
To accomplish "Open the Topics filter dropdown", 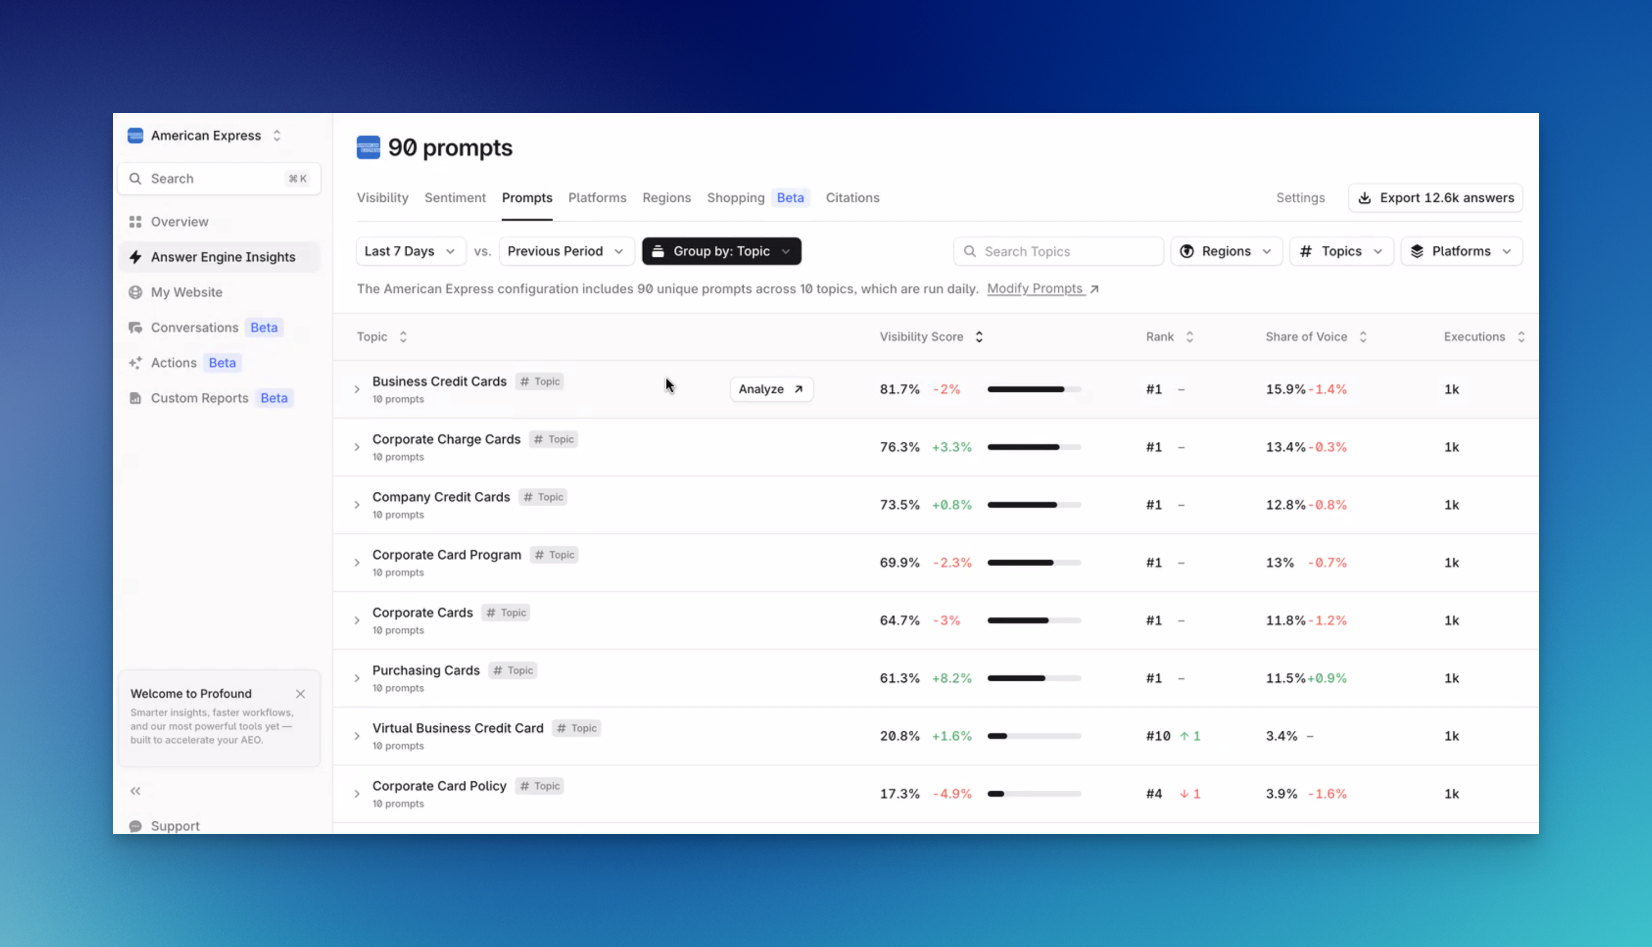I will pos(1341,252).
